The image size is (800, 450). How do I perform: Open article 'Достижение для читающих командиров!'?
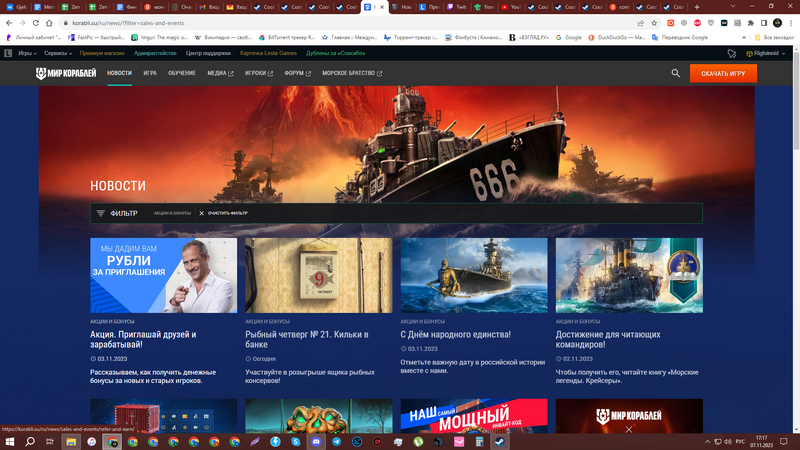click(608, 339)
